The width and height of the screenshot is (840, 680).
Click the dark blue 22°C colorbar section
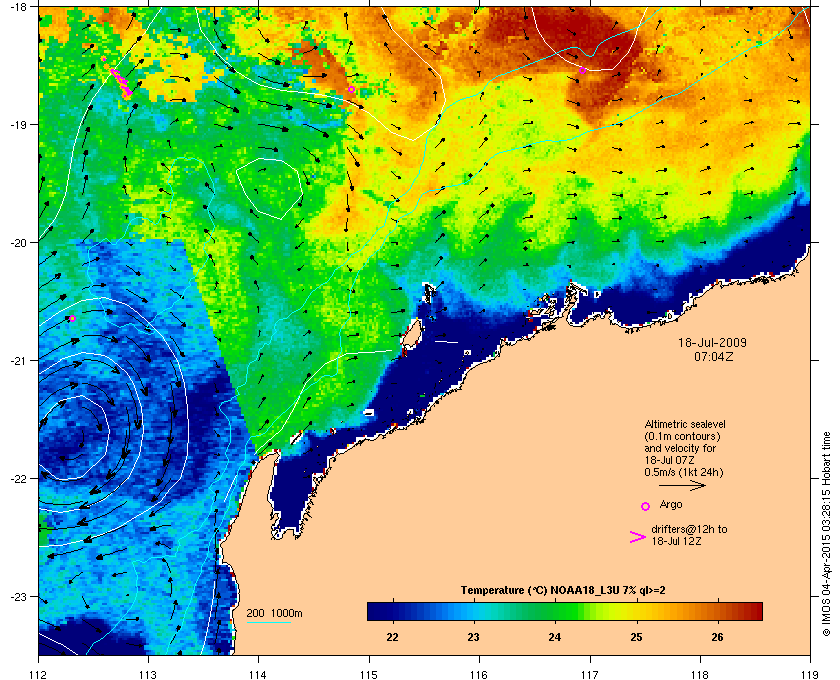393,611
